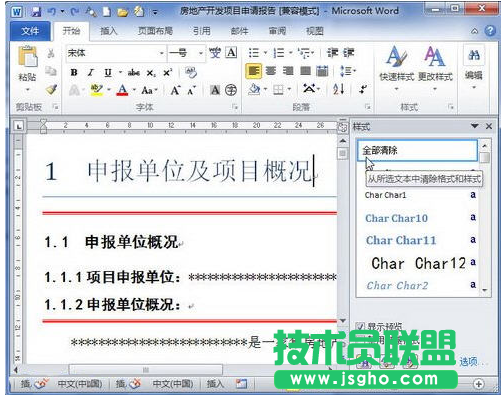
Task: Open the font name dropdown
Action: [x=162, y=53]
